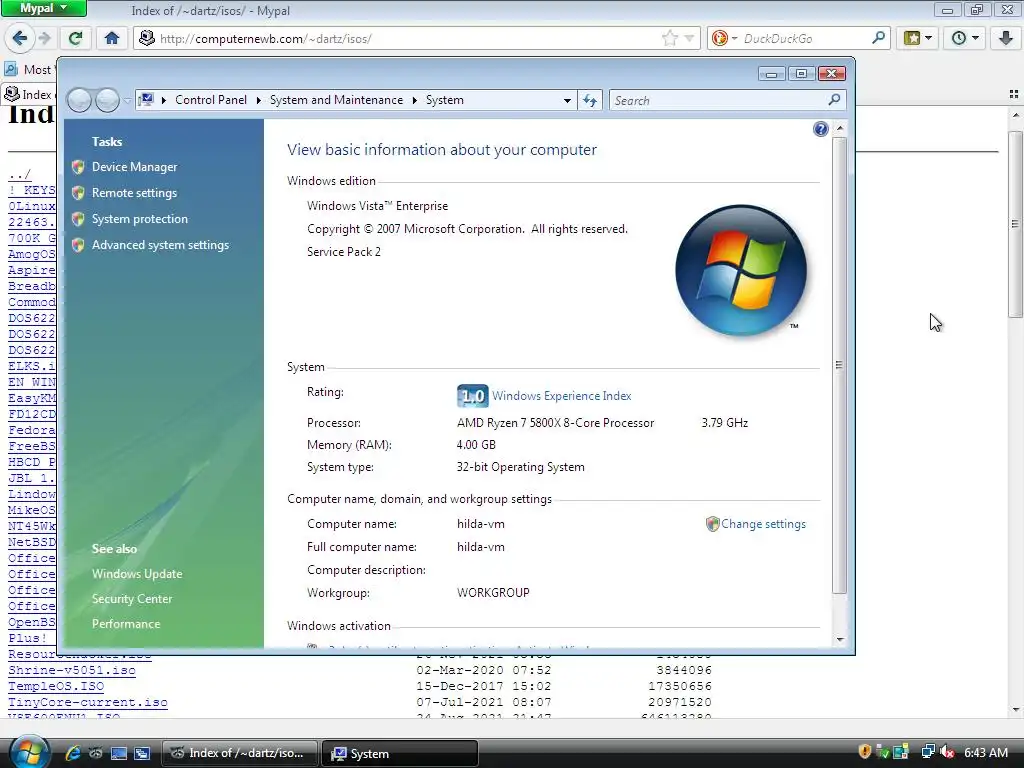
Task: Expand arrow after System and Maintenance breadcrumb
Action: coord(414,101)
